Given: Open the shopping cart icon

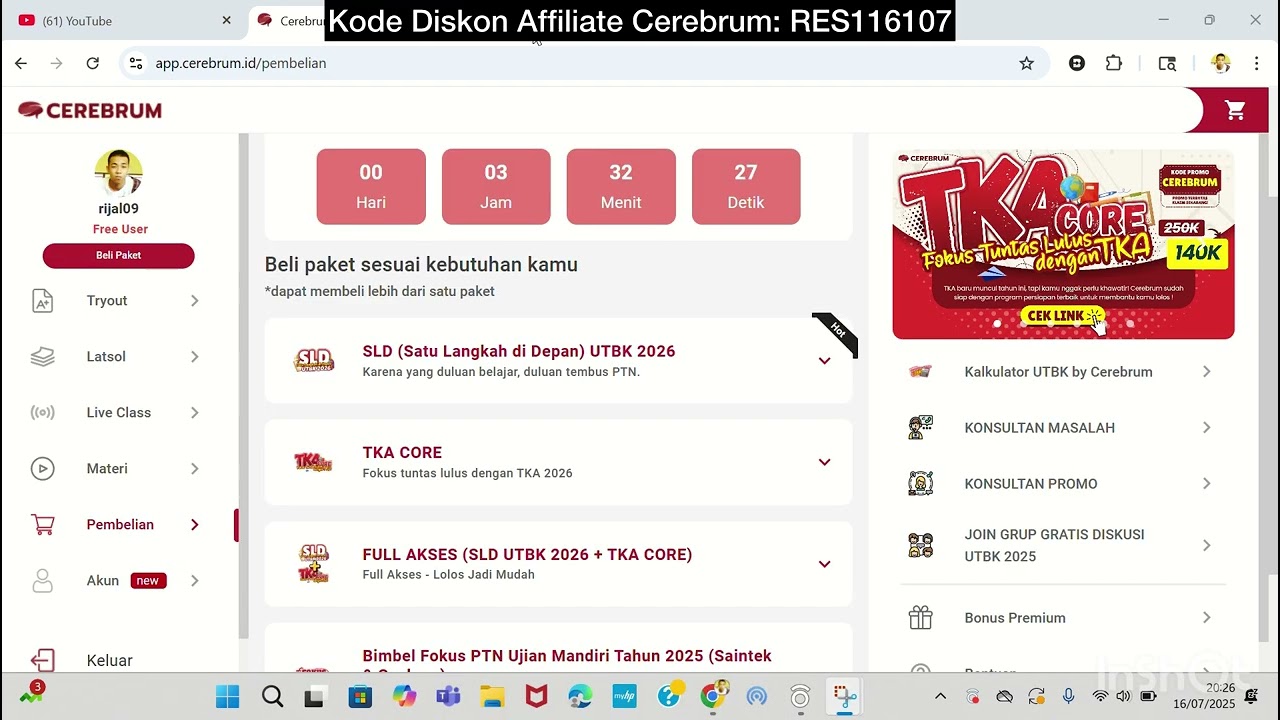Looking at the screenshot, I should [x=1235, y=110].
